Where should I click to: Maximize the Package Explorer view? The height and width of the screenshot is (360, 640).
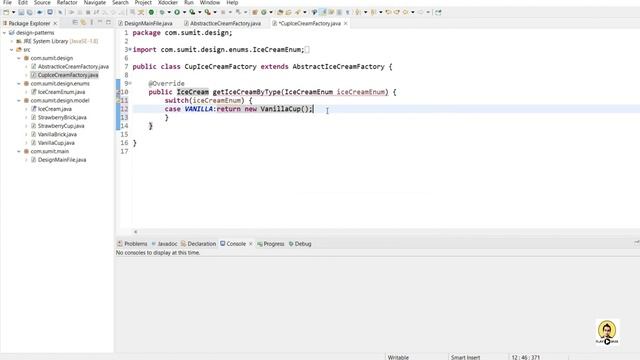108,23
